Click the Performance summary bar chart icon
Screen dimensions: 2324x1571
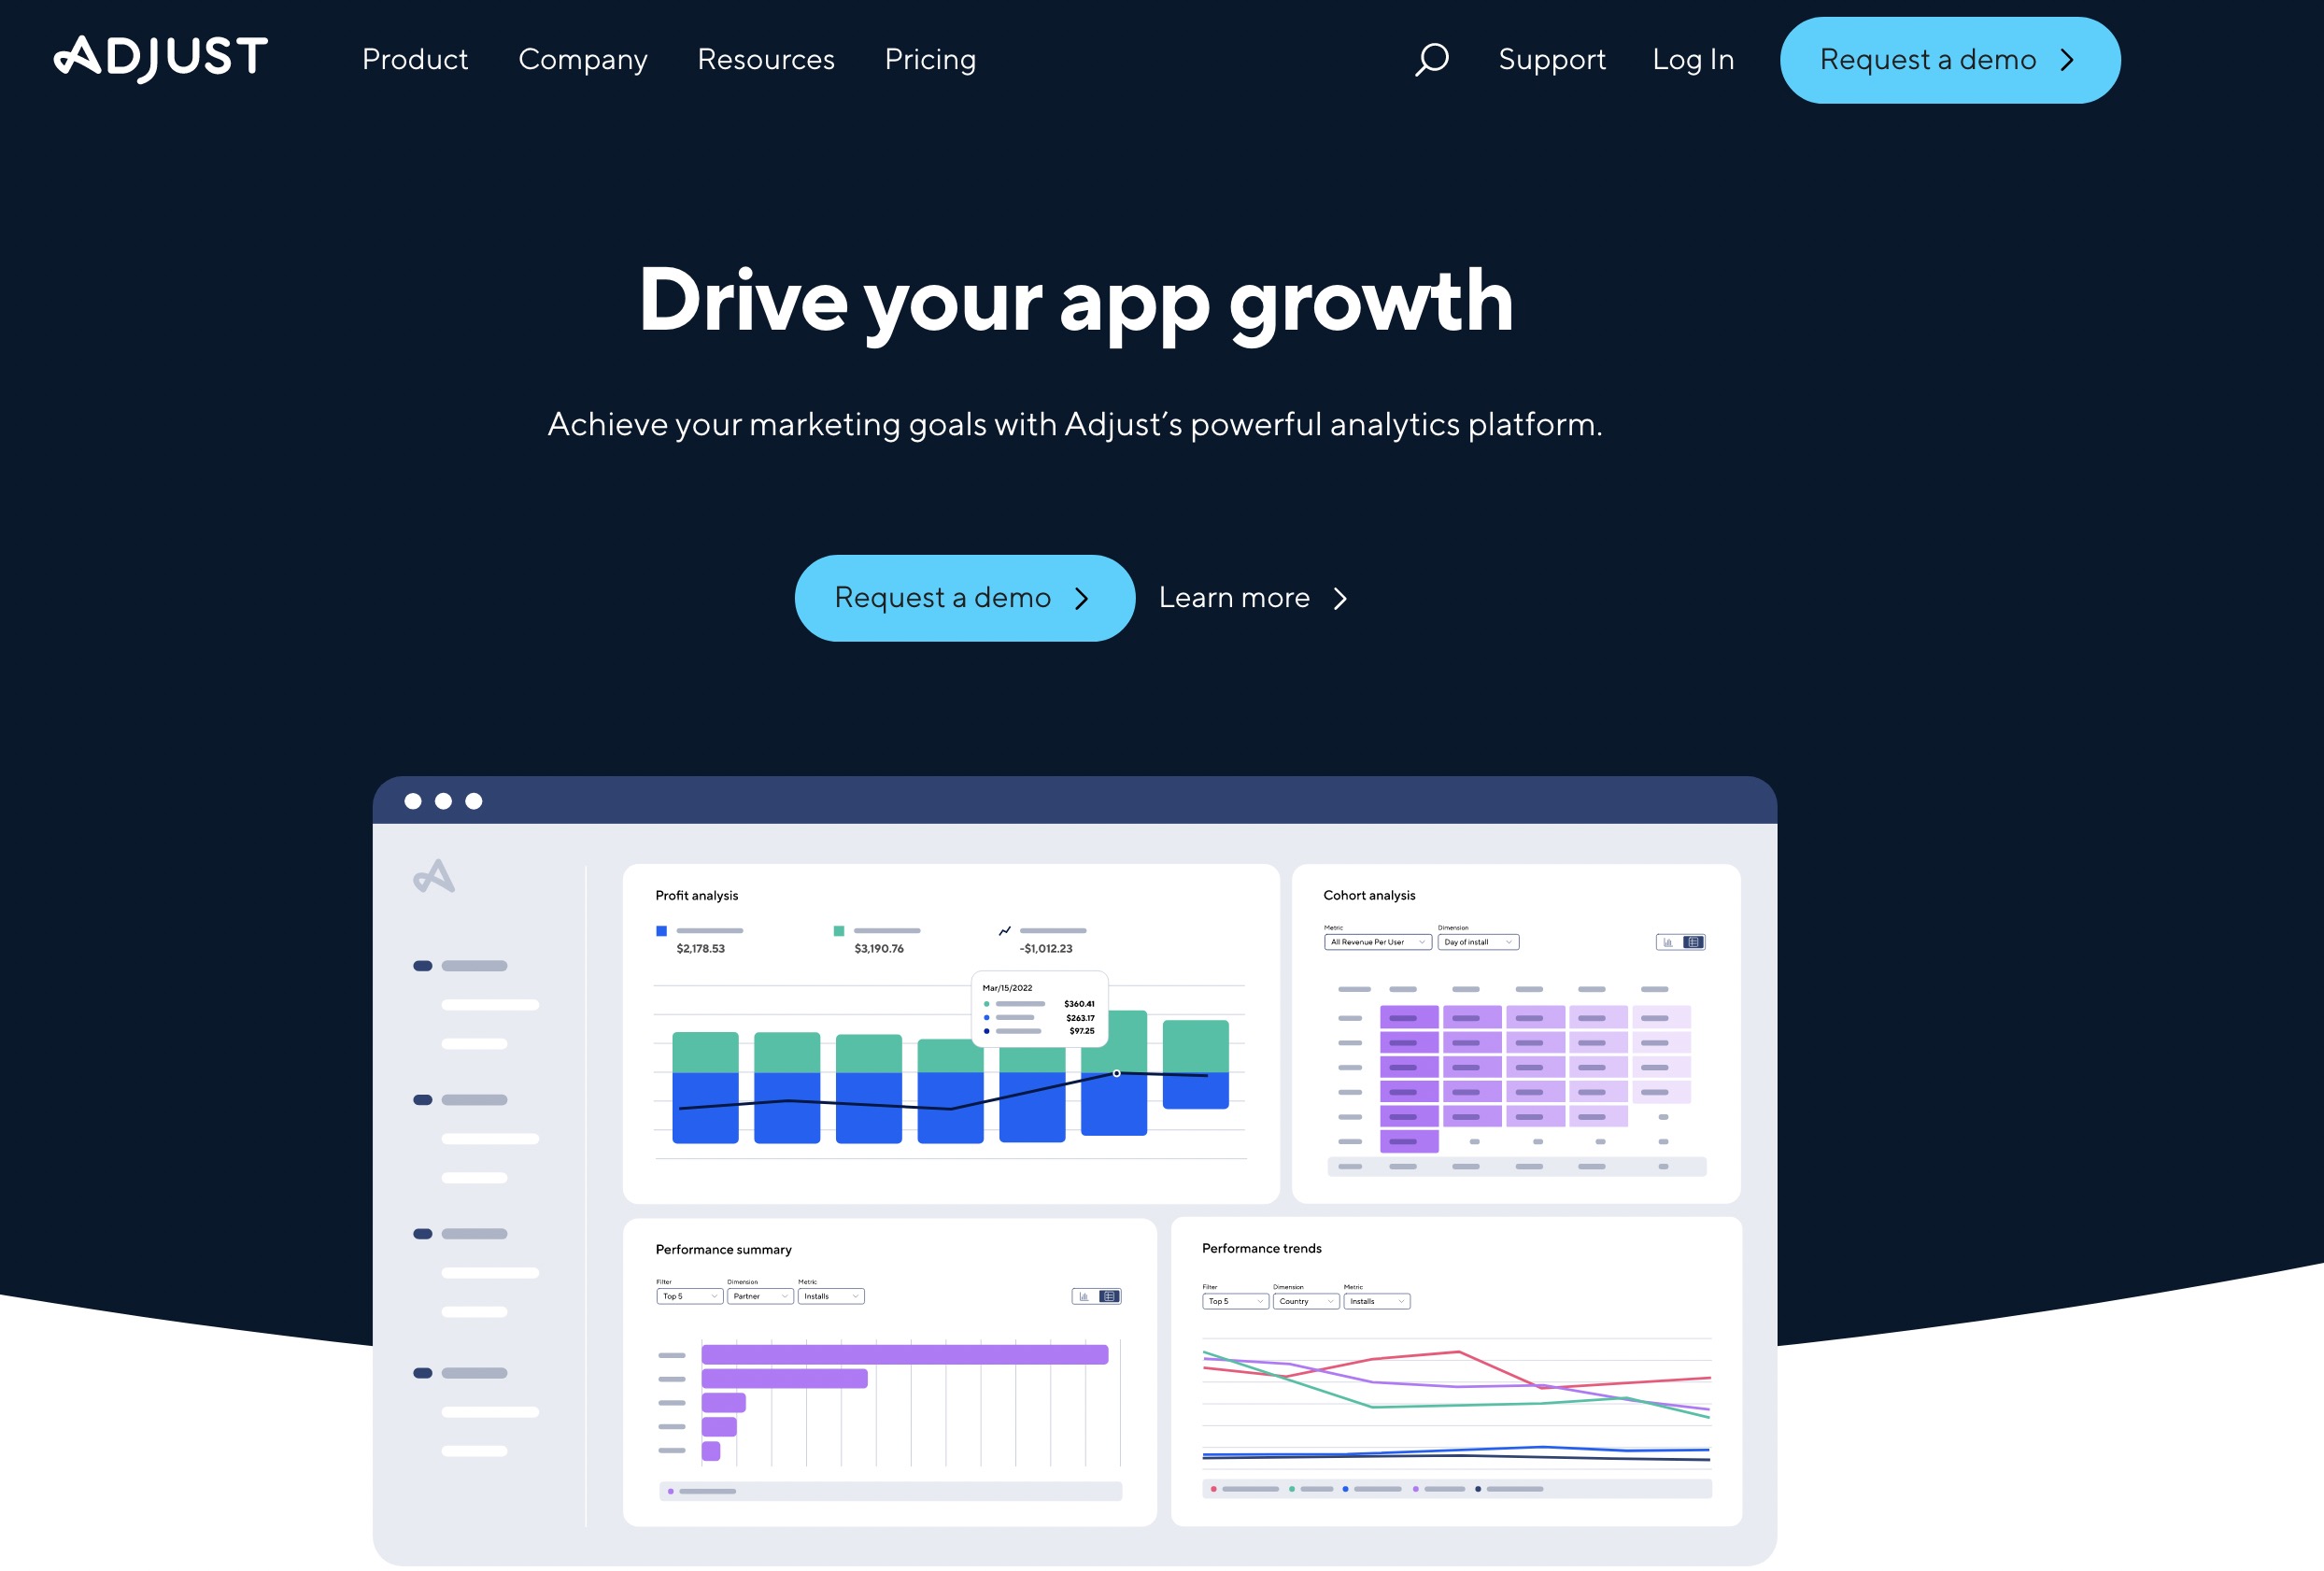pyautogui.click(x=1084, y=1297)
